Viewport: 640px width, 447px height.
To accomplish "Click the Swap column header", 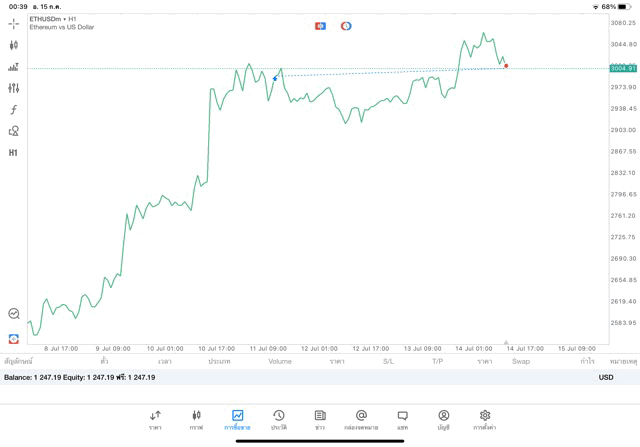I will (521, 361).
